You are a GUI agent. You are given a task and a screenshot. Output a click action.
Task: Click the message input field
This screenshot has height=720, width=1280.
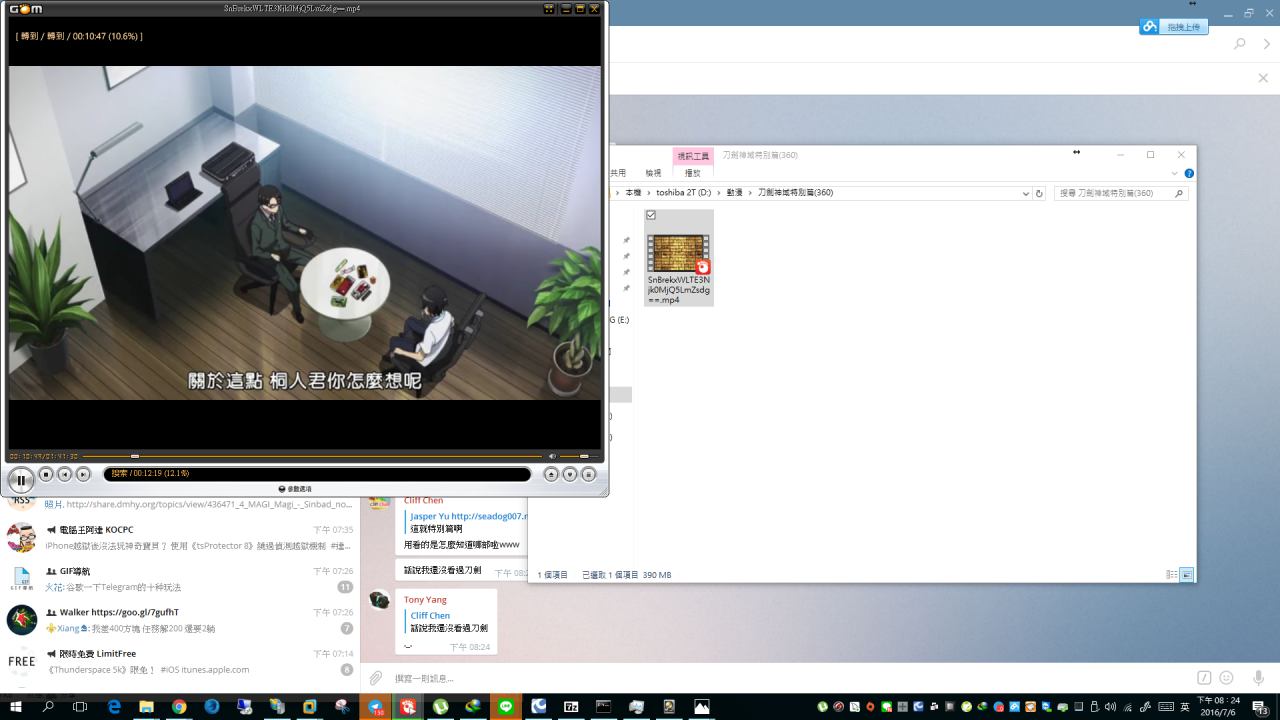point(790,678)
